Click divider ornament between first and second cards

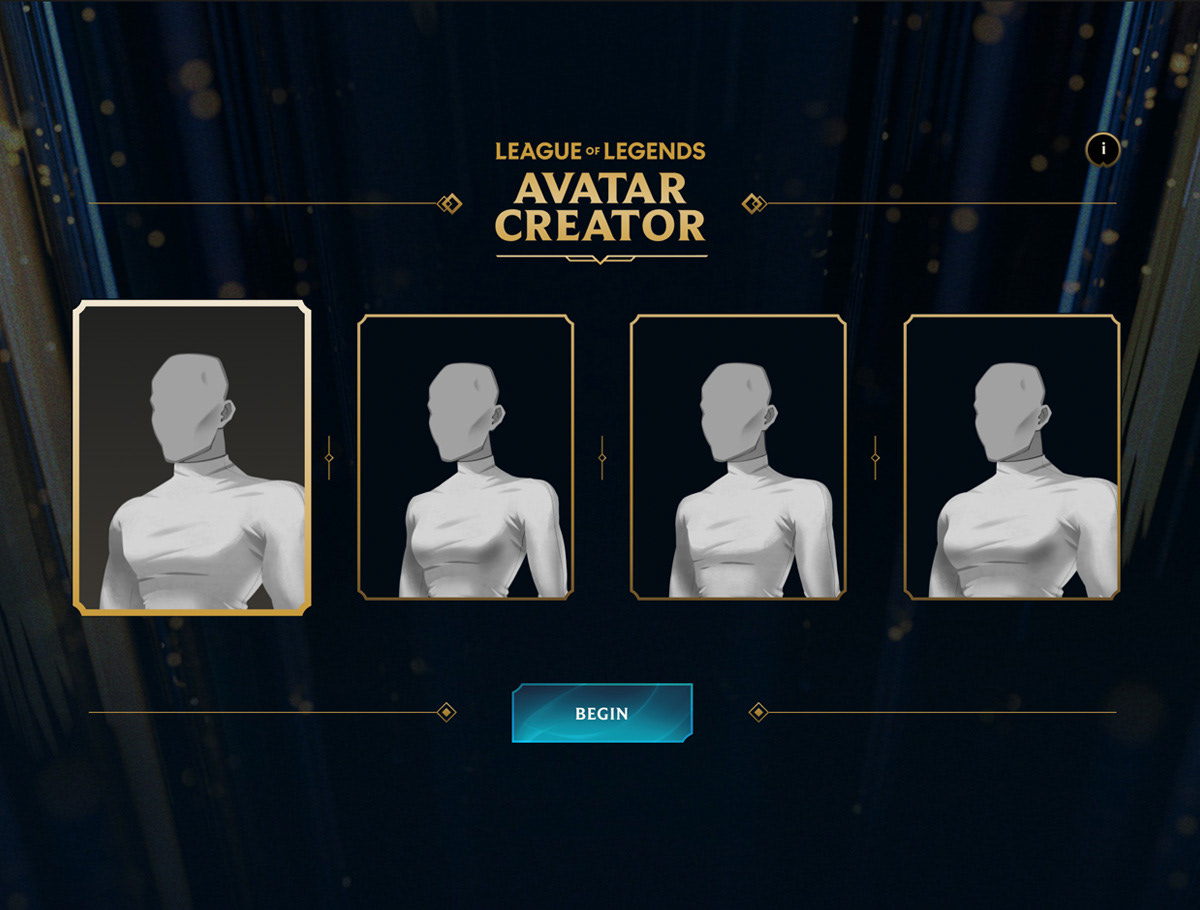tap(329, 458)
